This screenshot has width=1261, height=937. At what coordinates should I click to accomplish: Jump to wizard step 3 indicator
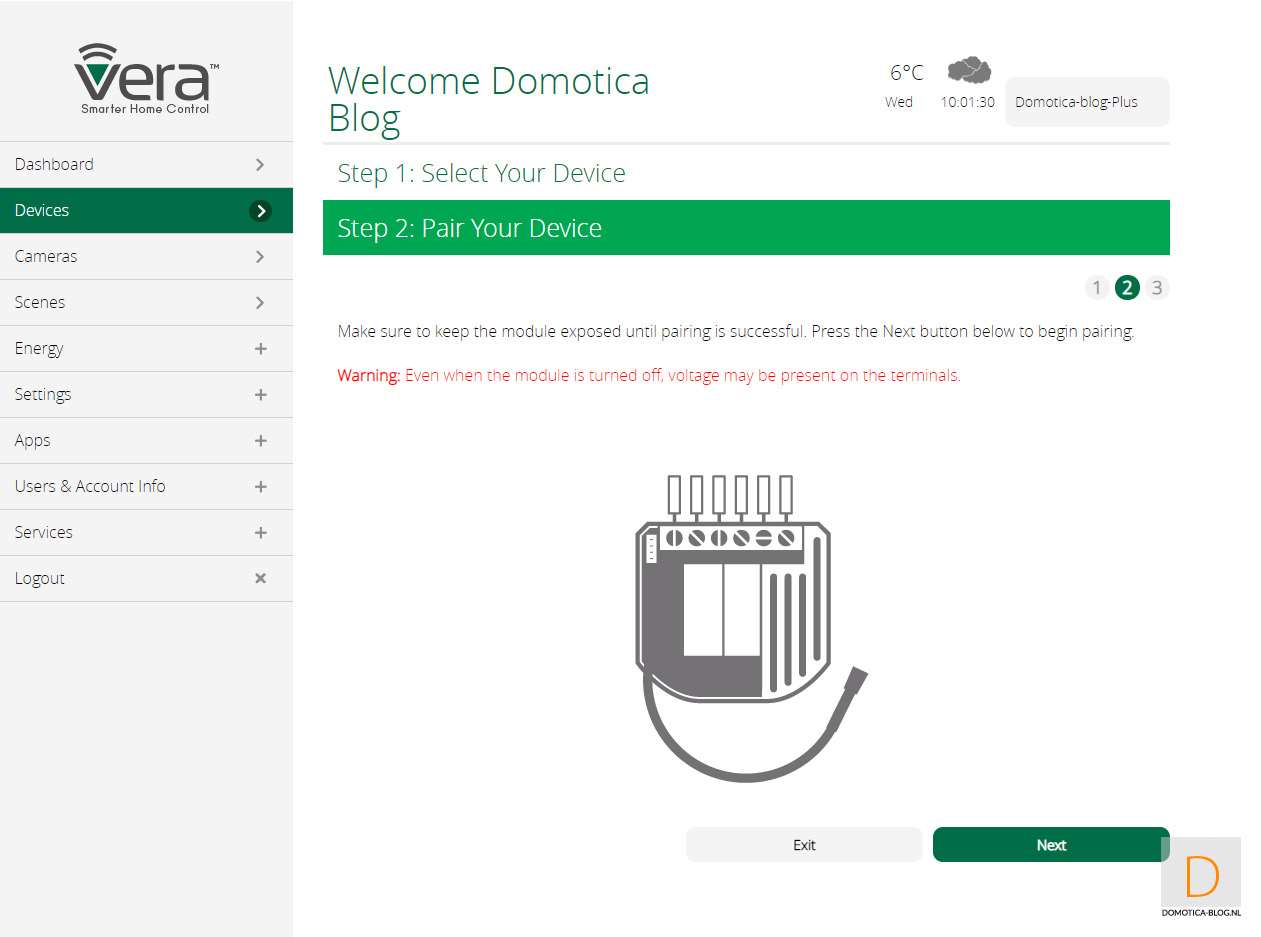[x=1157, y=288]
